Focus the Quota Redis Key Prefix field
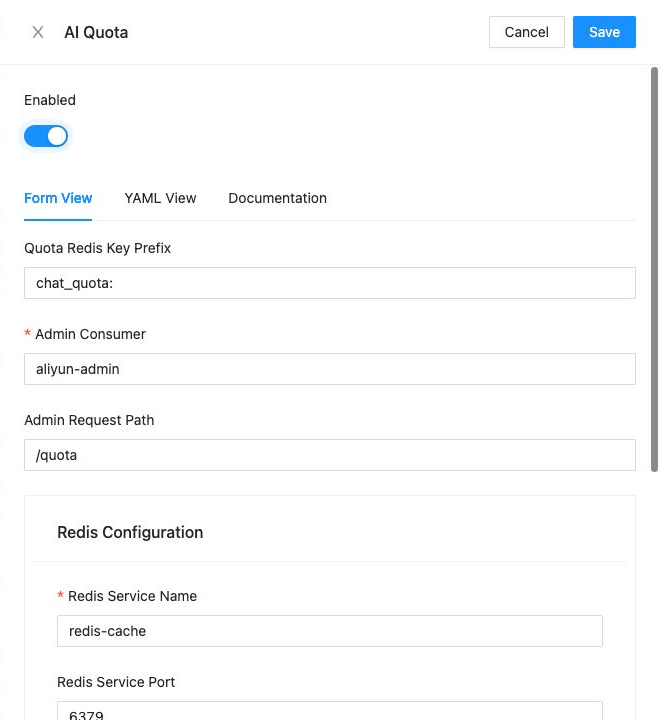This screenshot has height=720, width=660. pos(330,283)
